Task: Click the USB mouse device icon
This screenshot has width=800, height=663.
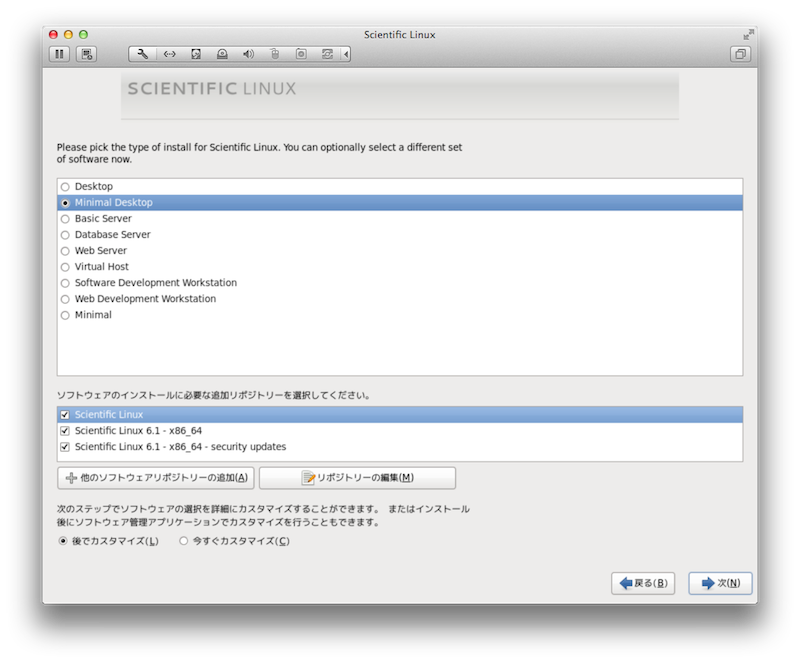Action: click(274, 54)
